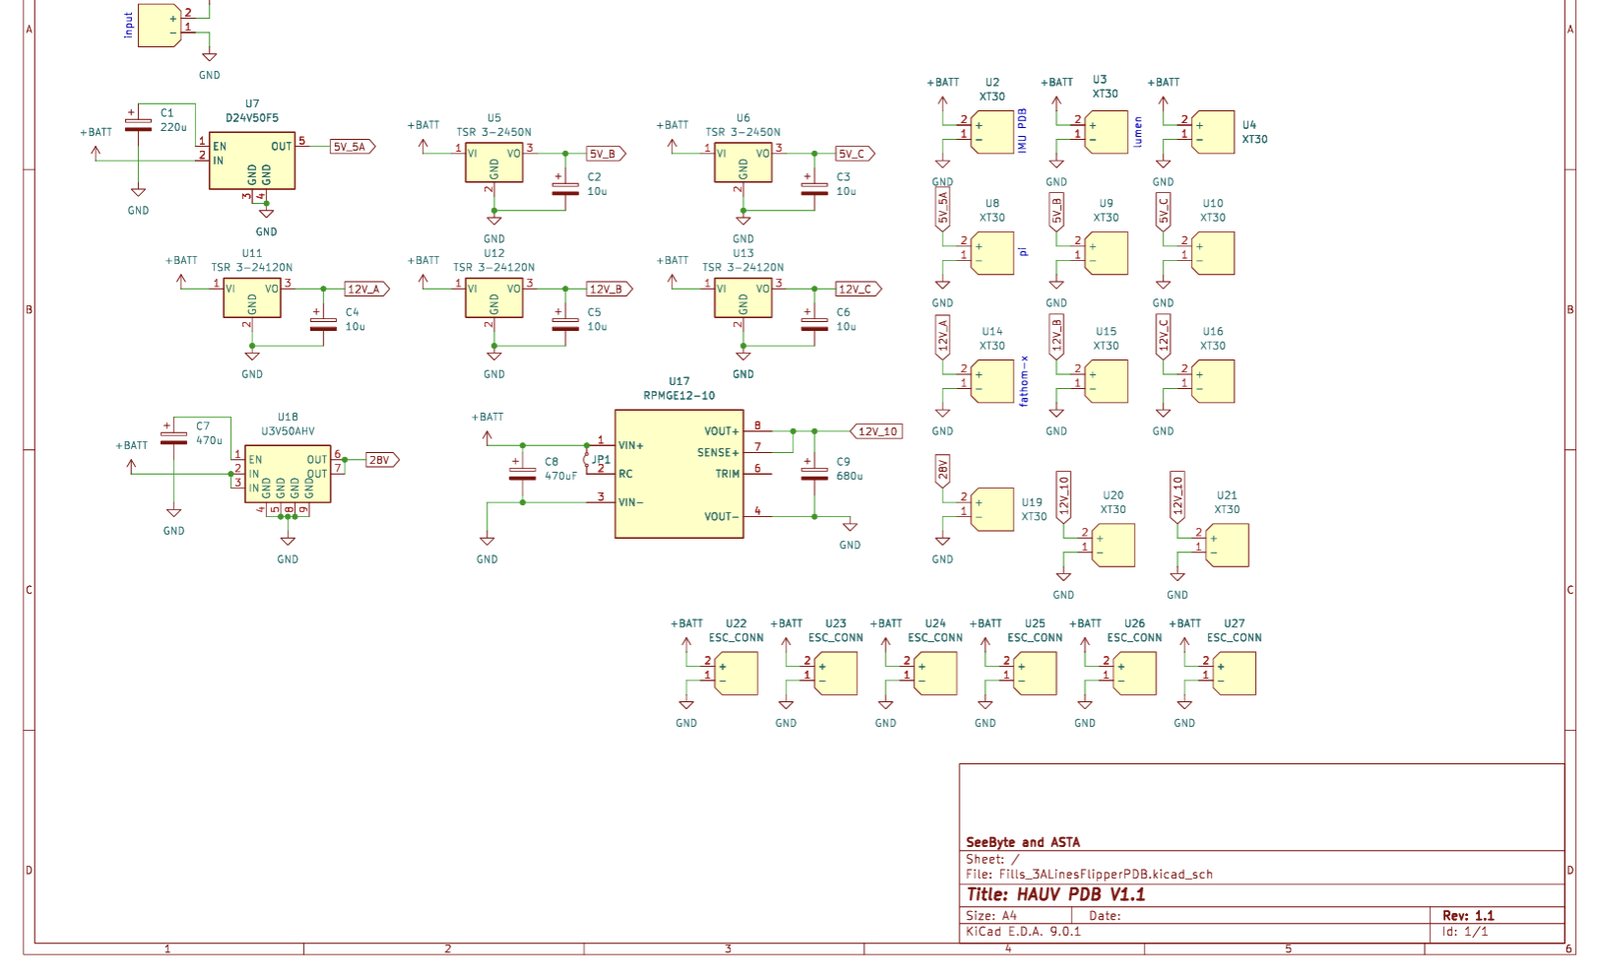Select the U11 TSR 3-24120N regulator body
Screen dimensions: 1600x979
[x=252, y=299]
